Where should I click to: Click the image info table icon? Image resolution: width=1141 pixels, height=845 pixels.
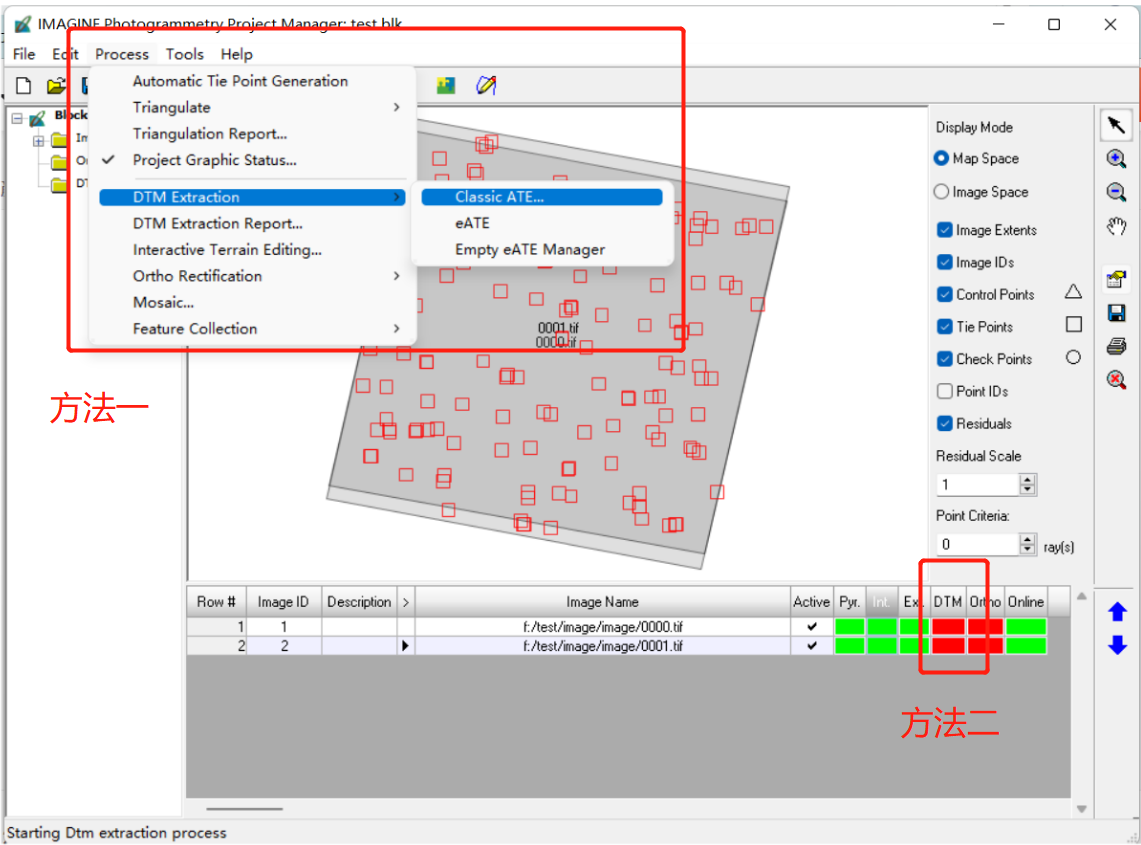(x=1116, y=279)
